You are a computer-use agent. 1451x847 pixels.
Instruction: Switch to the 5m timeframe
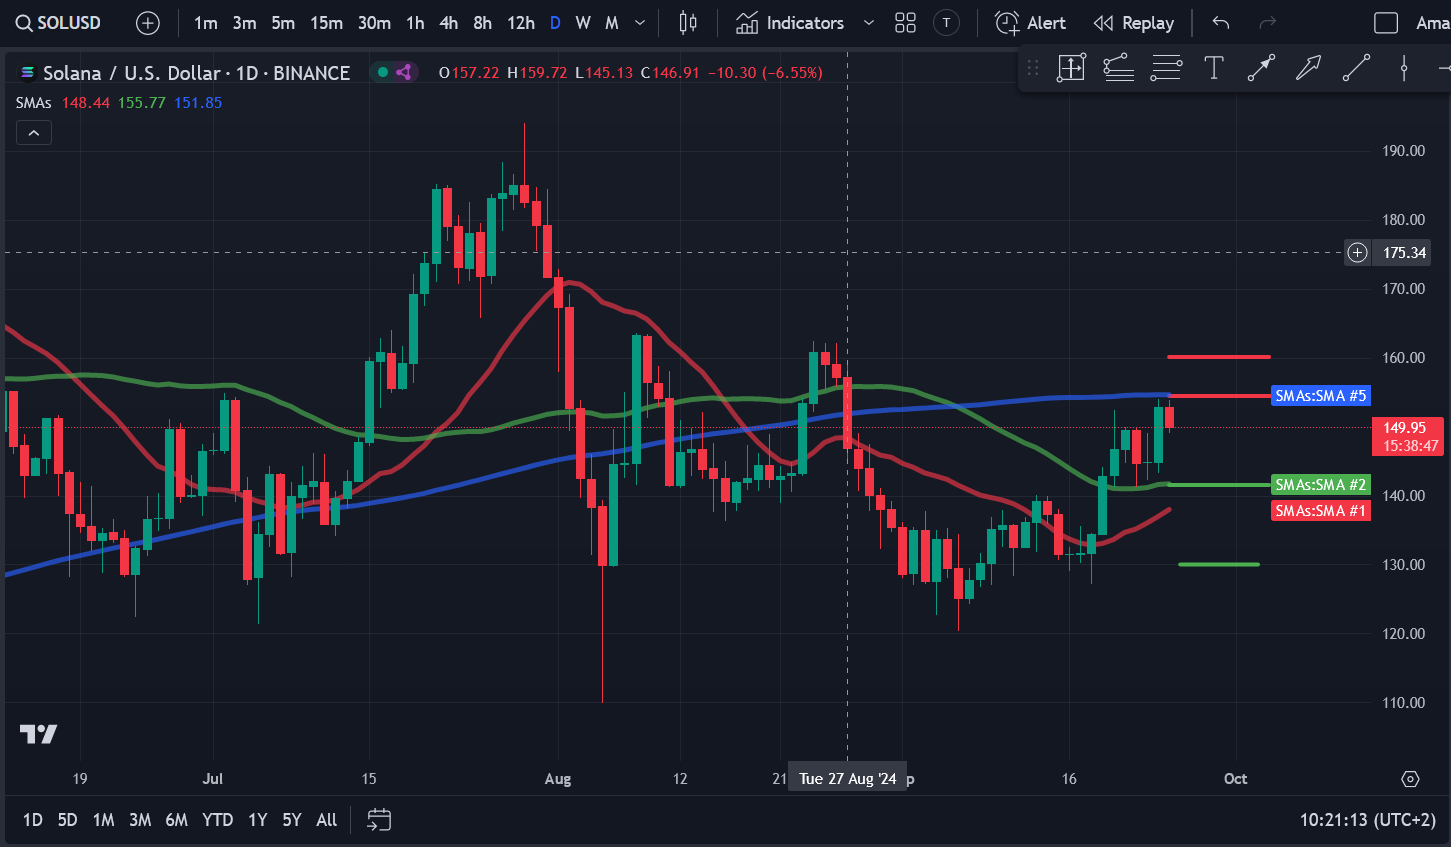pyautogui.click(x=283, y=23)
